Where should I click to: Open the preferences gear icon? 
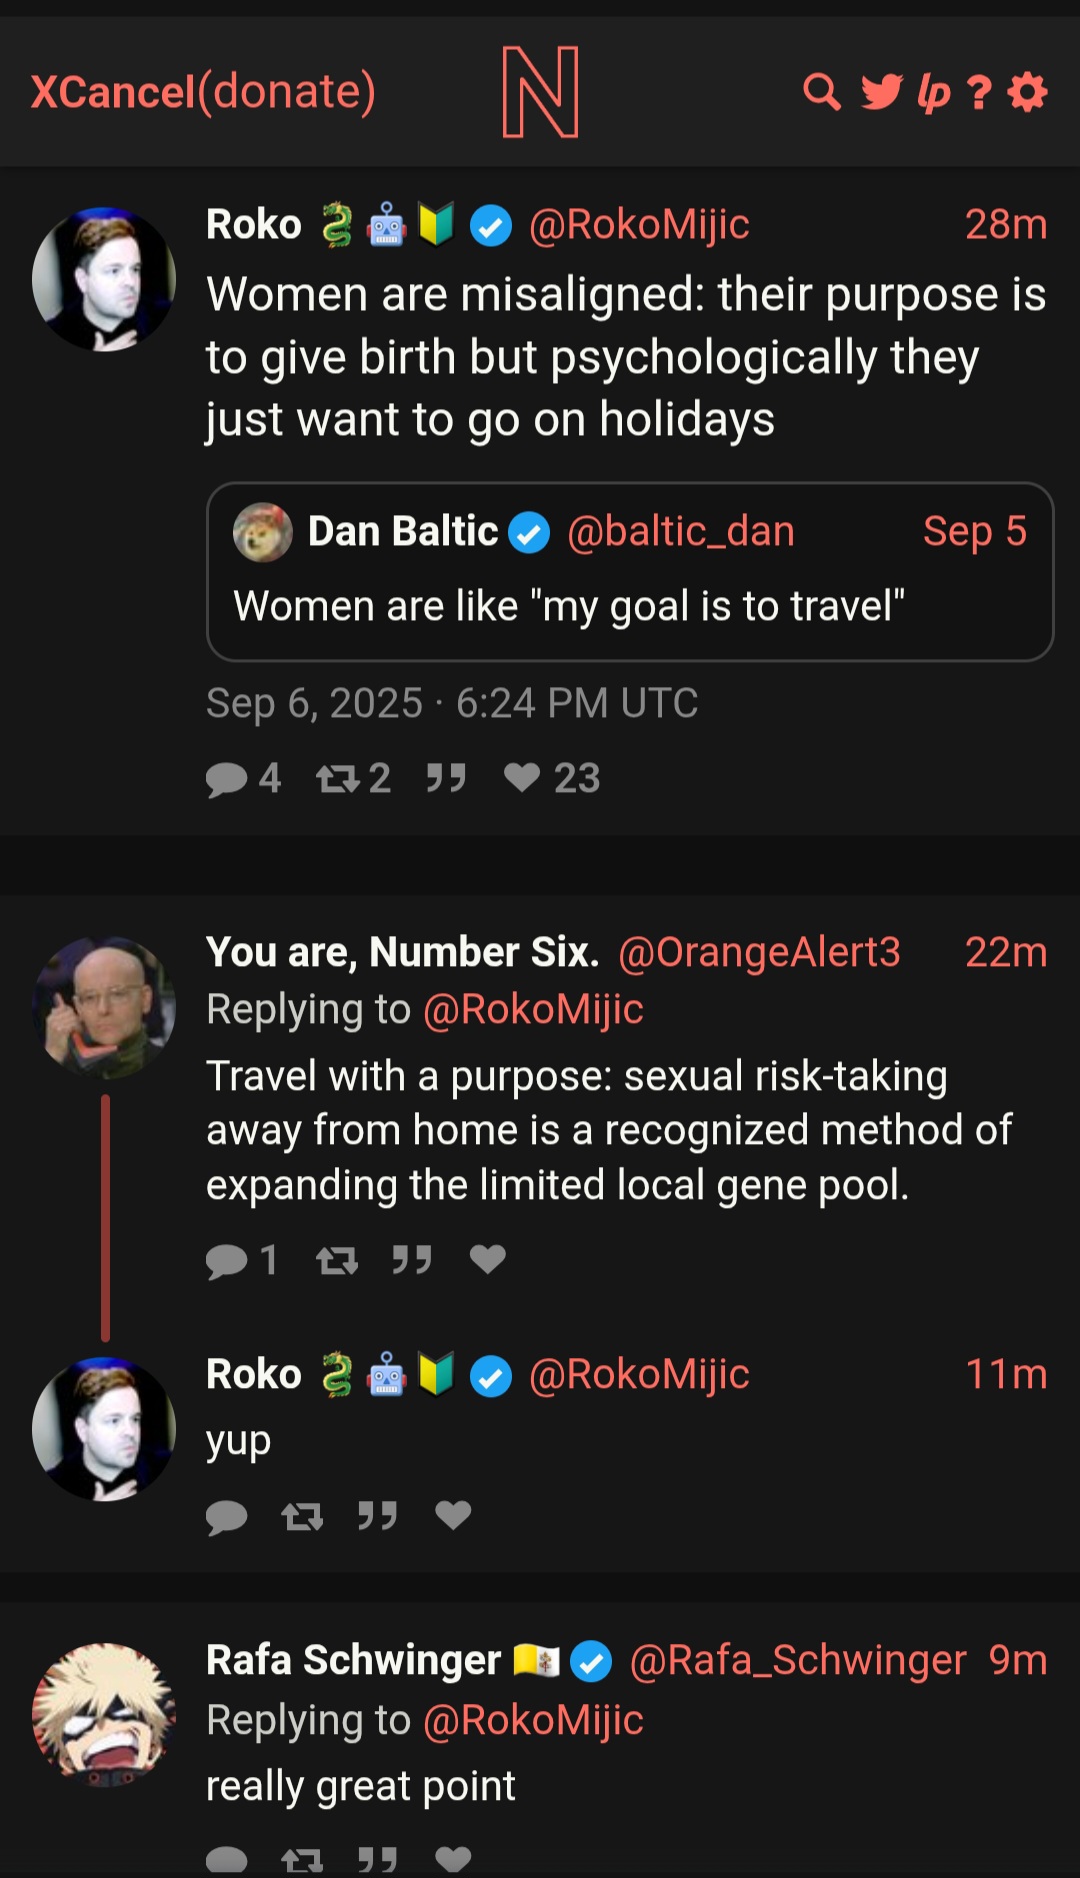[x=1027, y=92]
